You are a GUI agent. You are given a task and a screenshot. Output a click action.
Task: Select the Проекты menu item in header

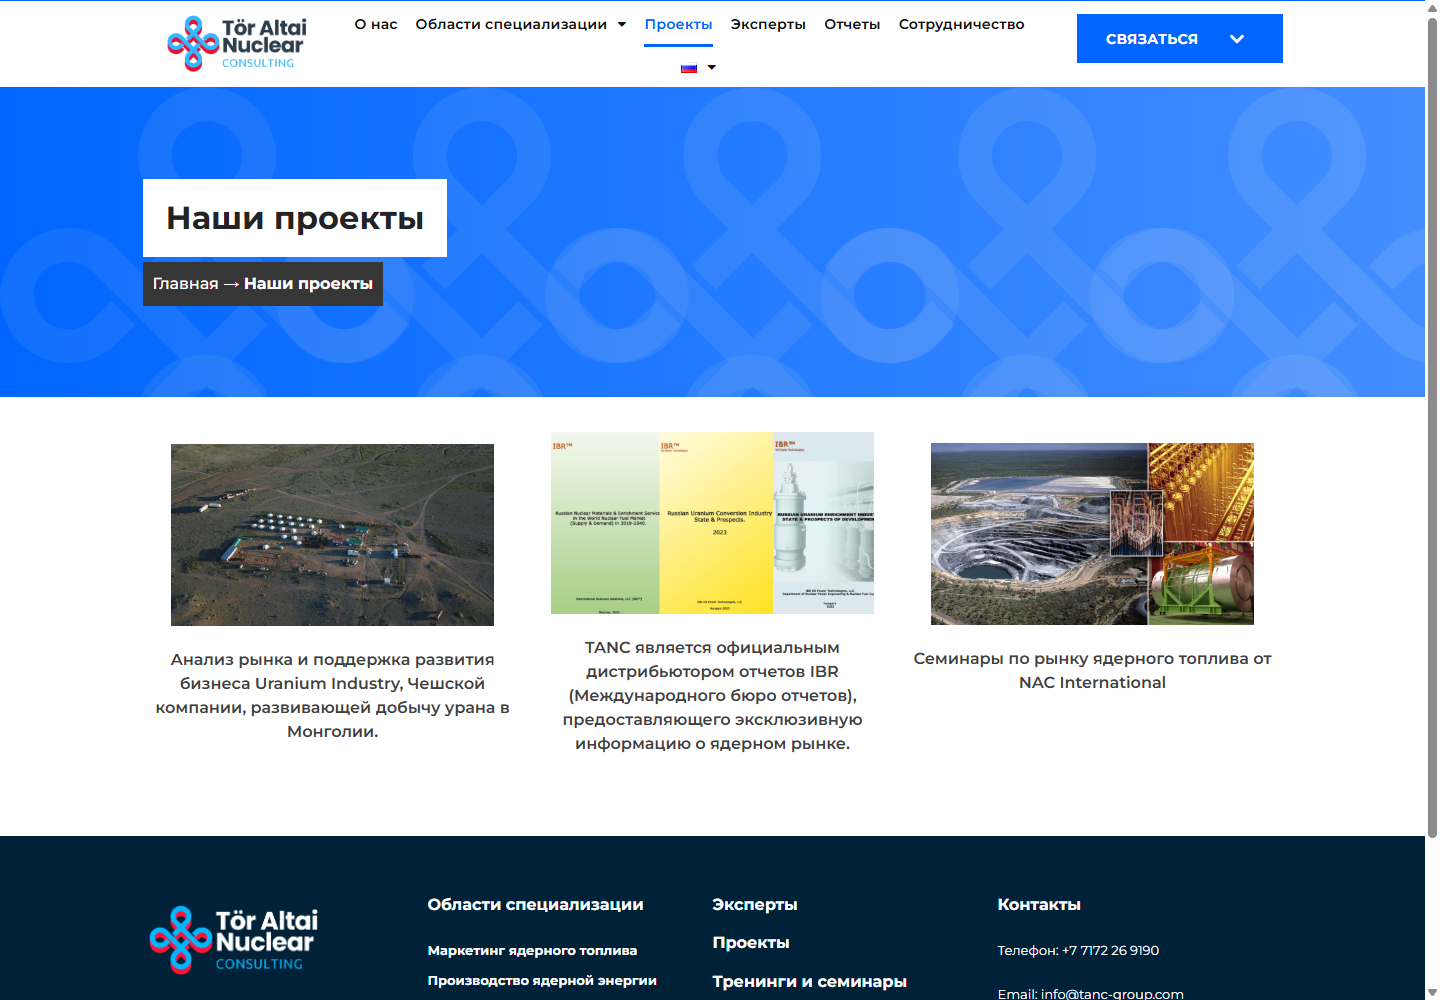click(678, 24)
